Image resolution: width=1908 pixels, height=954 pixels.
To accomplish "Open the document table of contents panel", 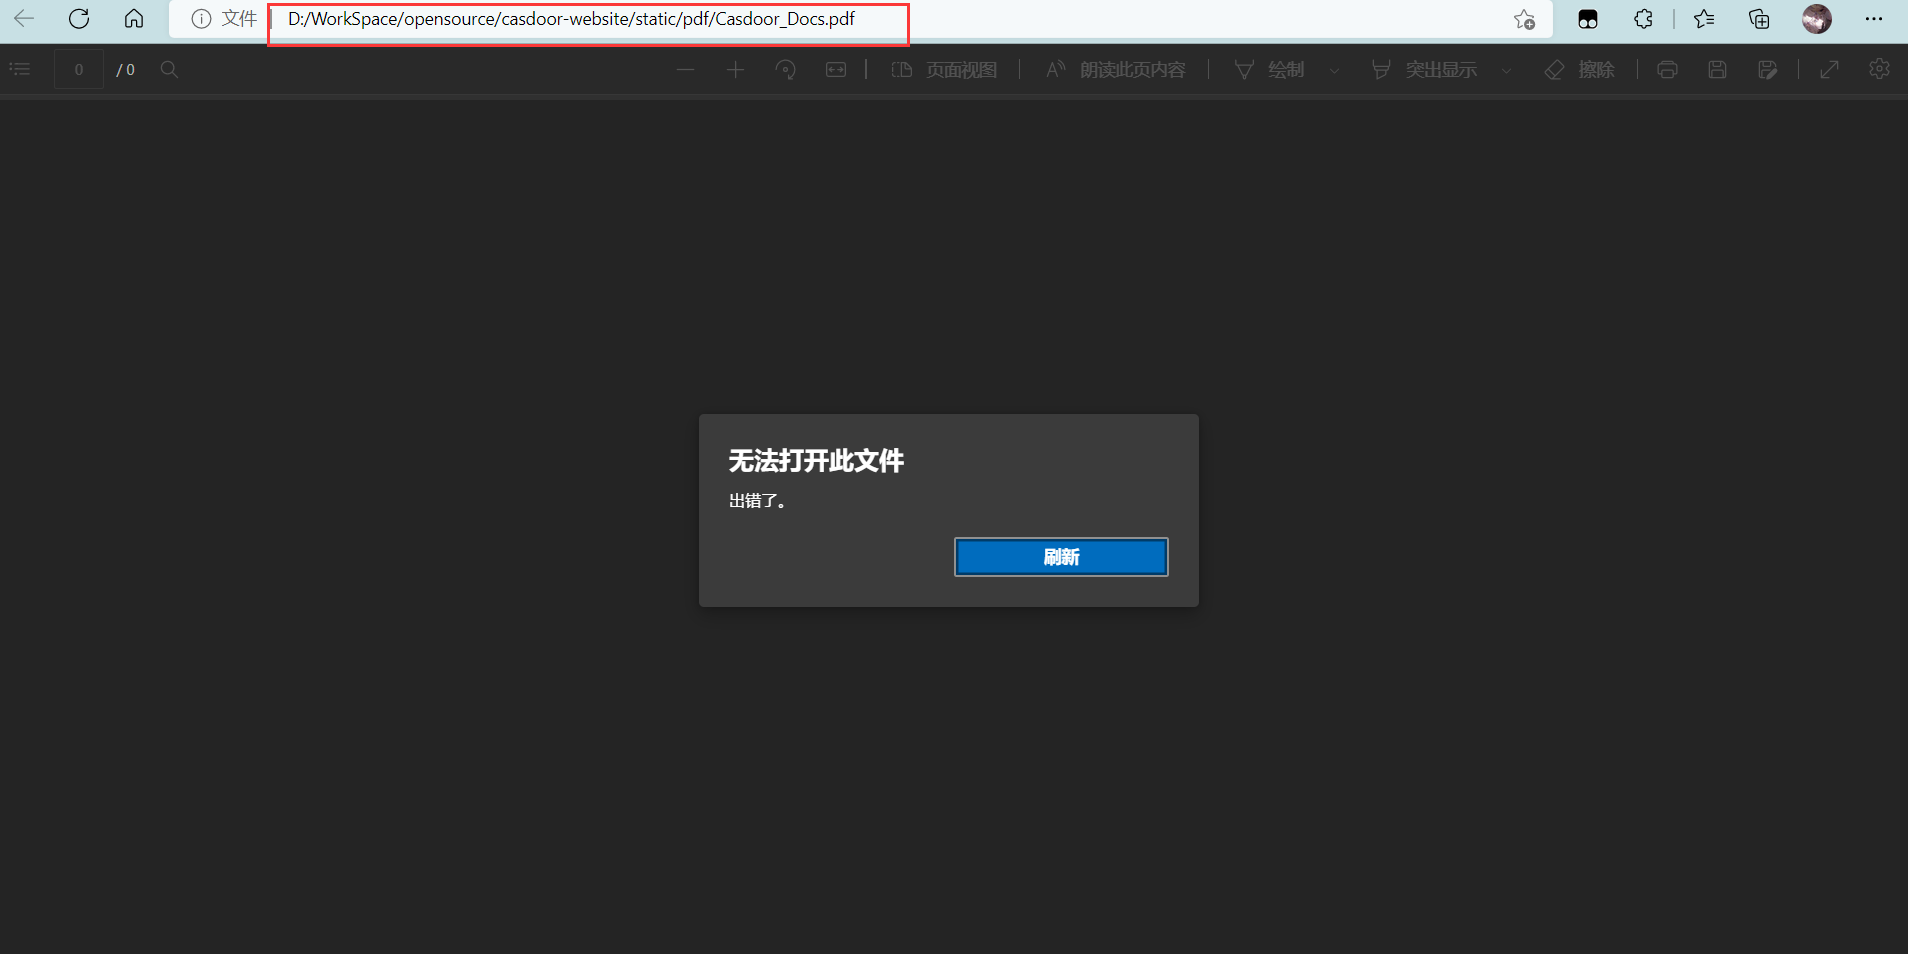I will (20, 69).
